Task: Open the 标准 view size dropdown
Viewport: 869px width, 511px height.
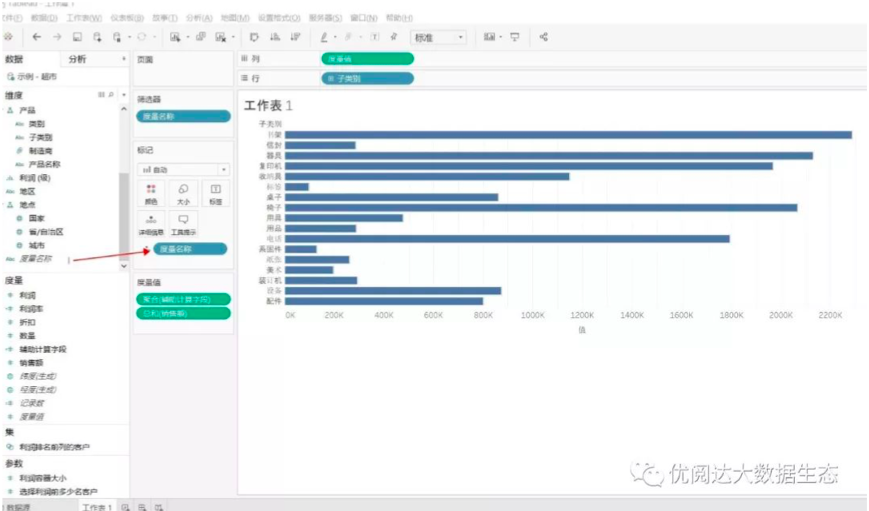Action: point(439,37)
